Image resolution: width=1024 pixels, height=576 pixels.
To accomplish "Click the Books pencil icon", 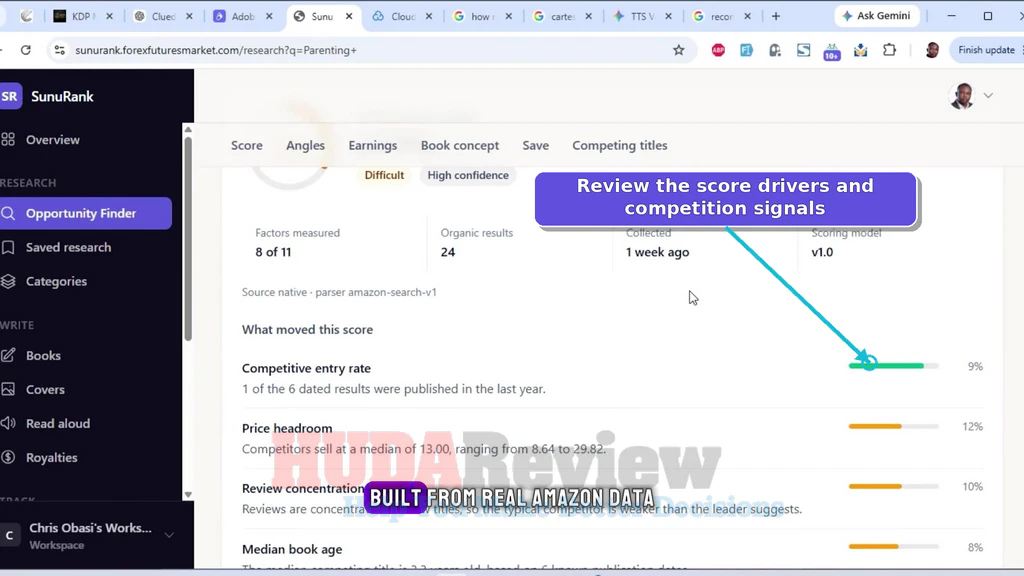I will (8, 355).
